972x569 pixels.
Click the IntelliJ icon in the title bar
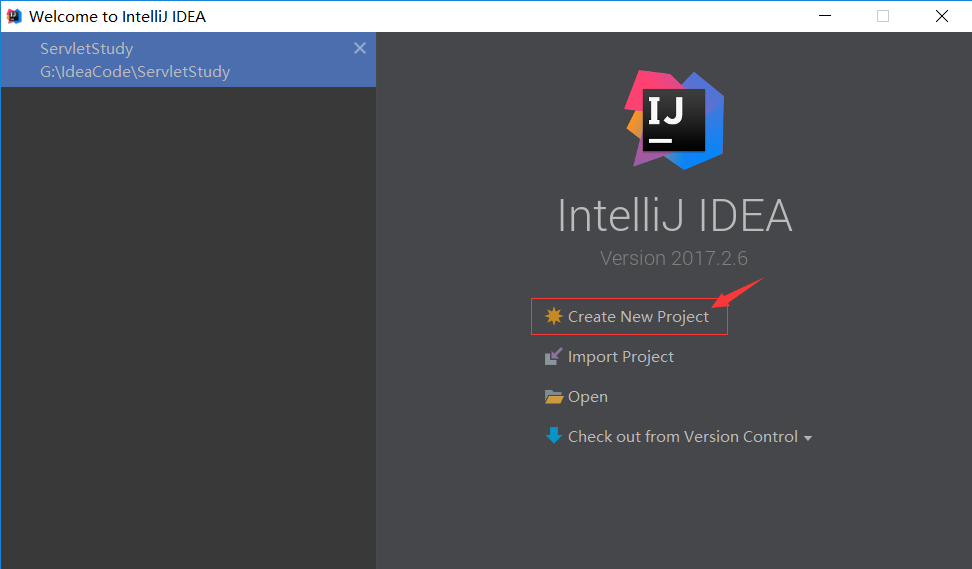(14, 16)
